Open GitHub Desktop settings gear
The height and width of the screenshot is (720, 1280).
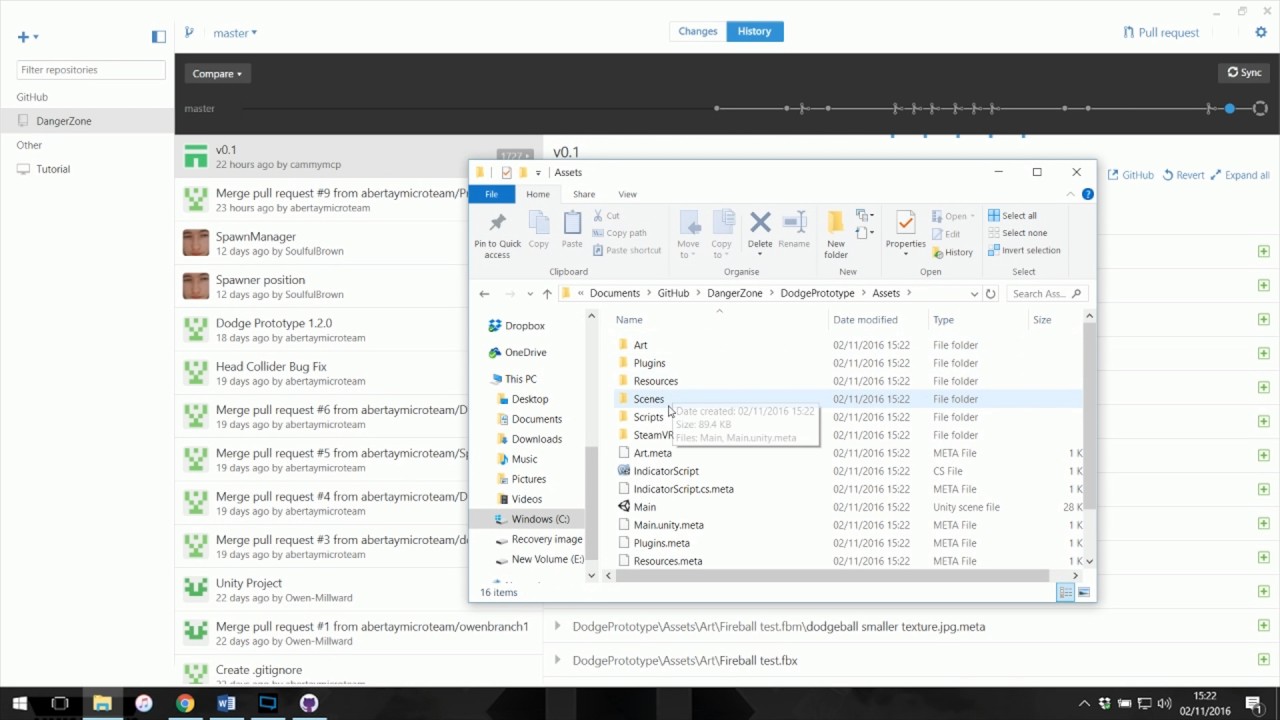pos(1260,32)
